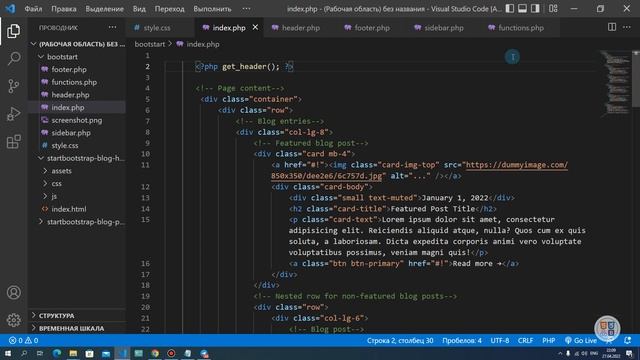Change CRLF line ending setting
Screen dimensions: 640x360
[525, 340]
